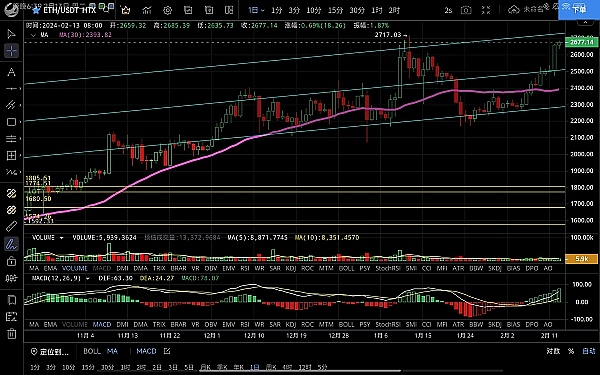Select the crosshair cursor tool in sidebar
Viewport: 600px width, 375px height.
[x=11, y=51]
